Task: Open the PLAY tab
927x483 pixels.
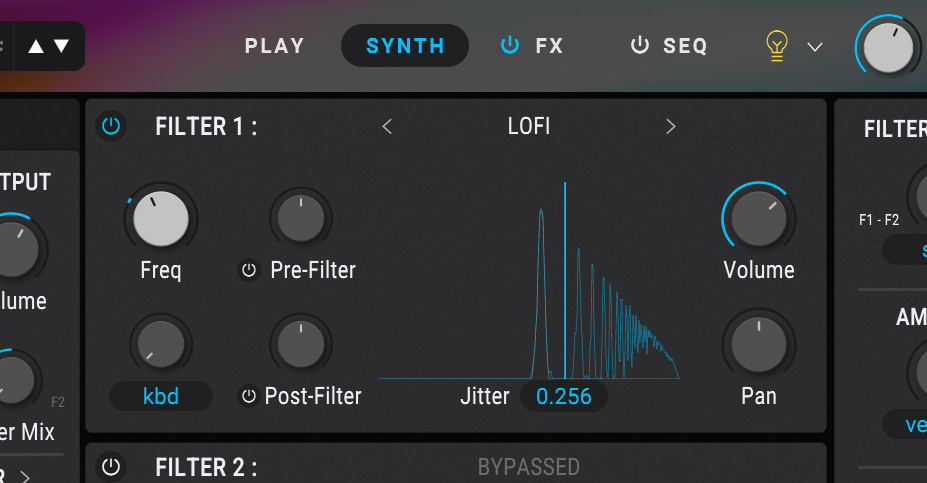Action: [275, 46]
